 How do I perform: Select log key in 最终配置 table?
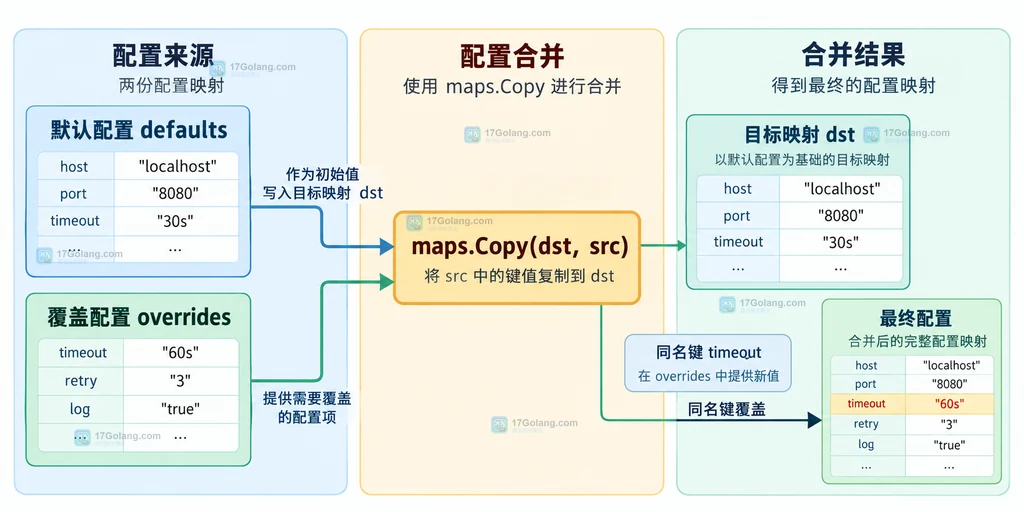point(866,445)
